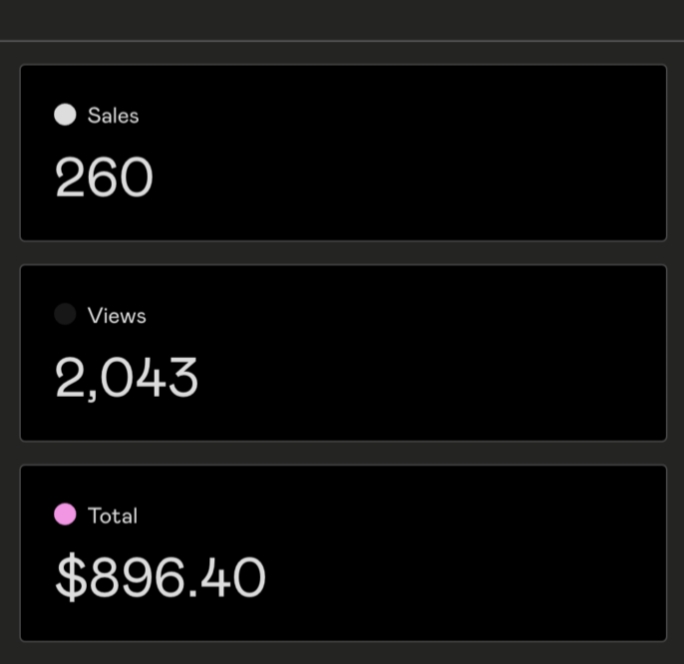Click the divider line under the header
684x664 pixels.
[342, 41]
